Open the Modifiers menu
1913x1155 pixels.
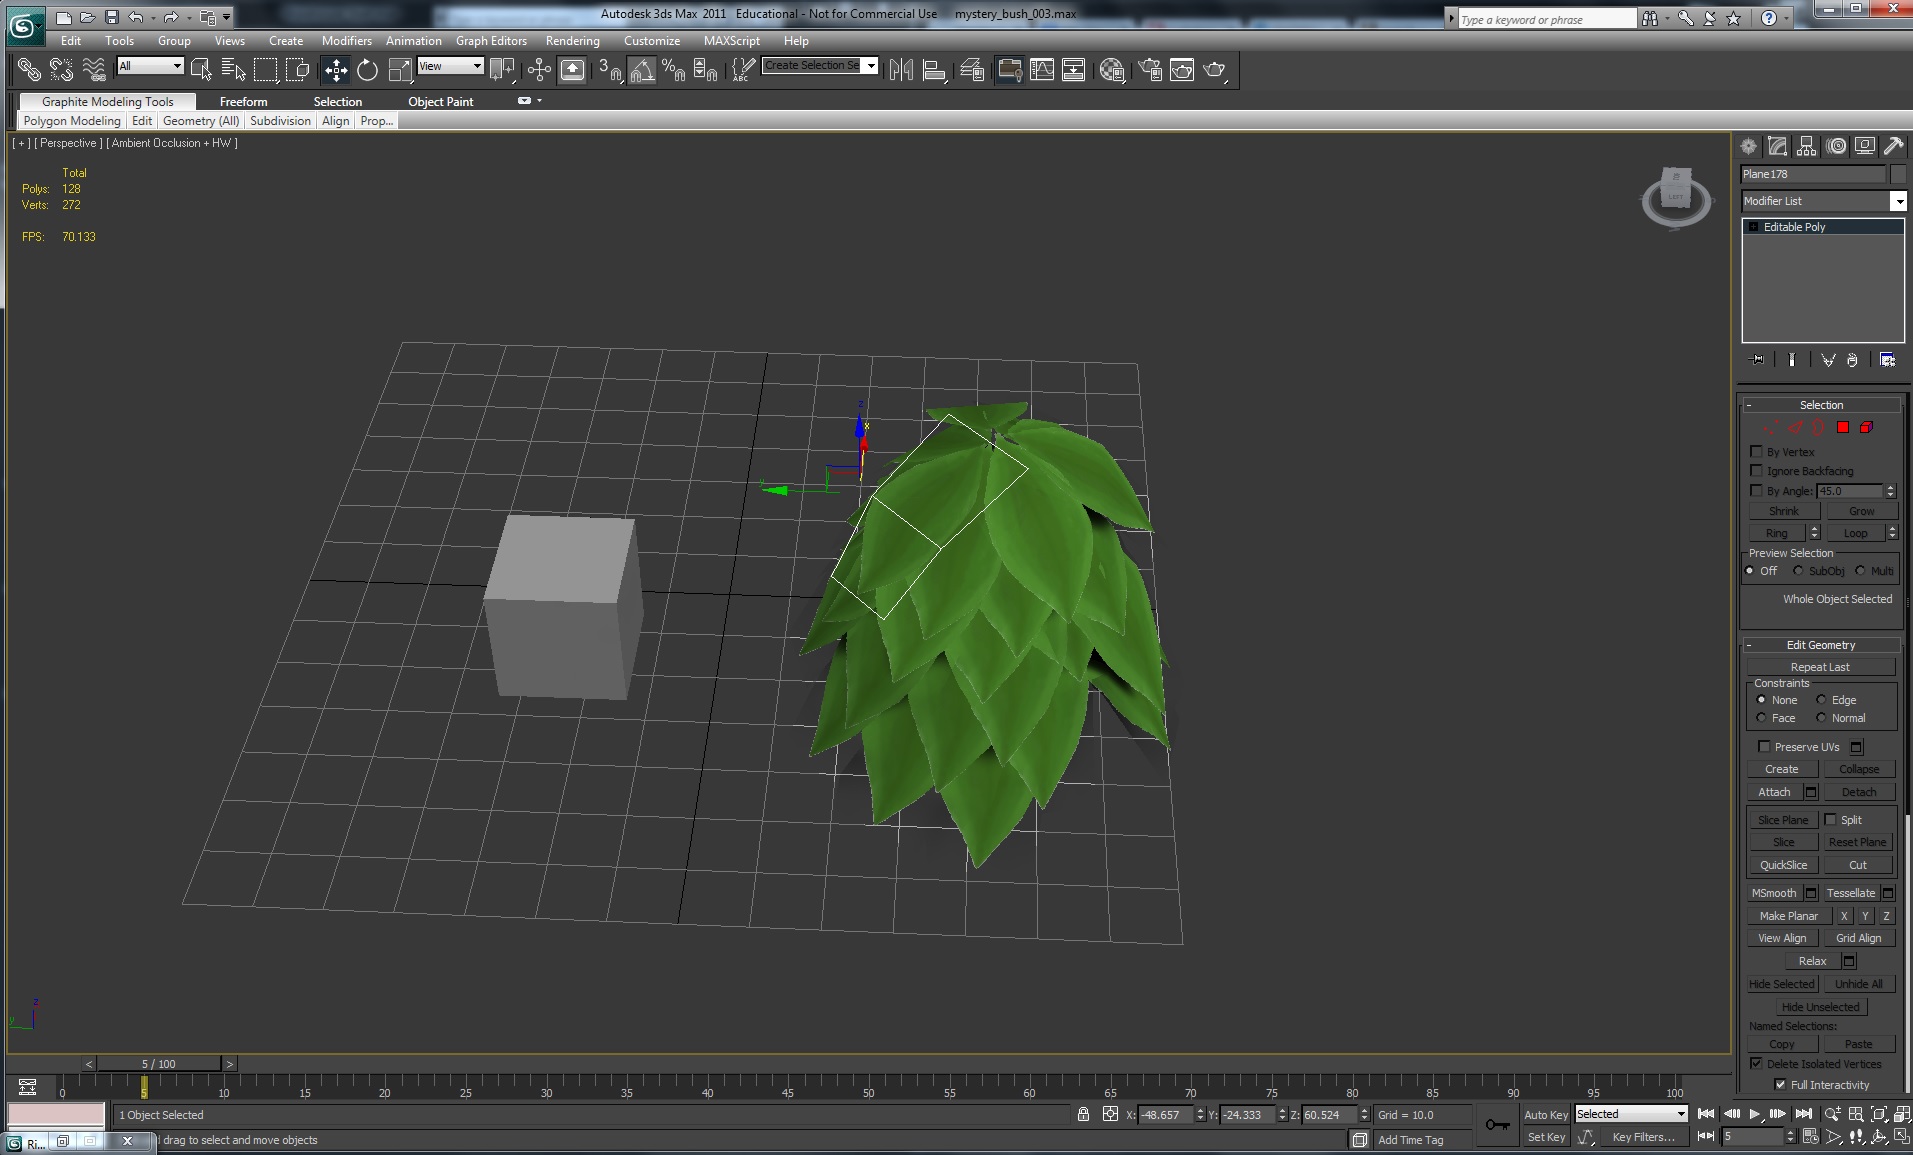click(346, 41)
